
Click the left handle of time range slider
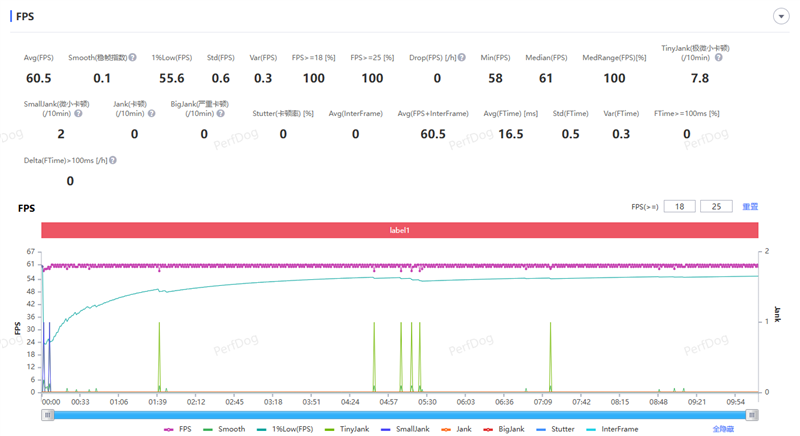click(47, 415)
